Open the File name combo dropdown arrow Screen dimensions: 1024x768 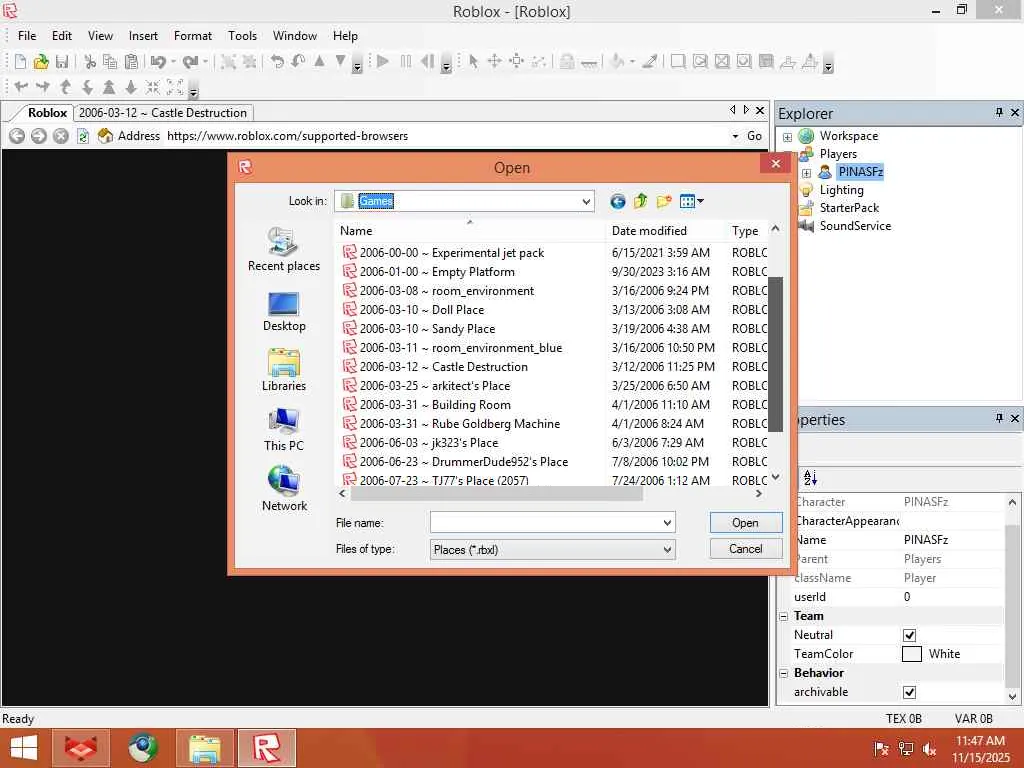pyautogui.click(x=667, y=522)
